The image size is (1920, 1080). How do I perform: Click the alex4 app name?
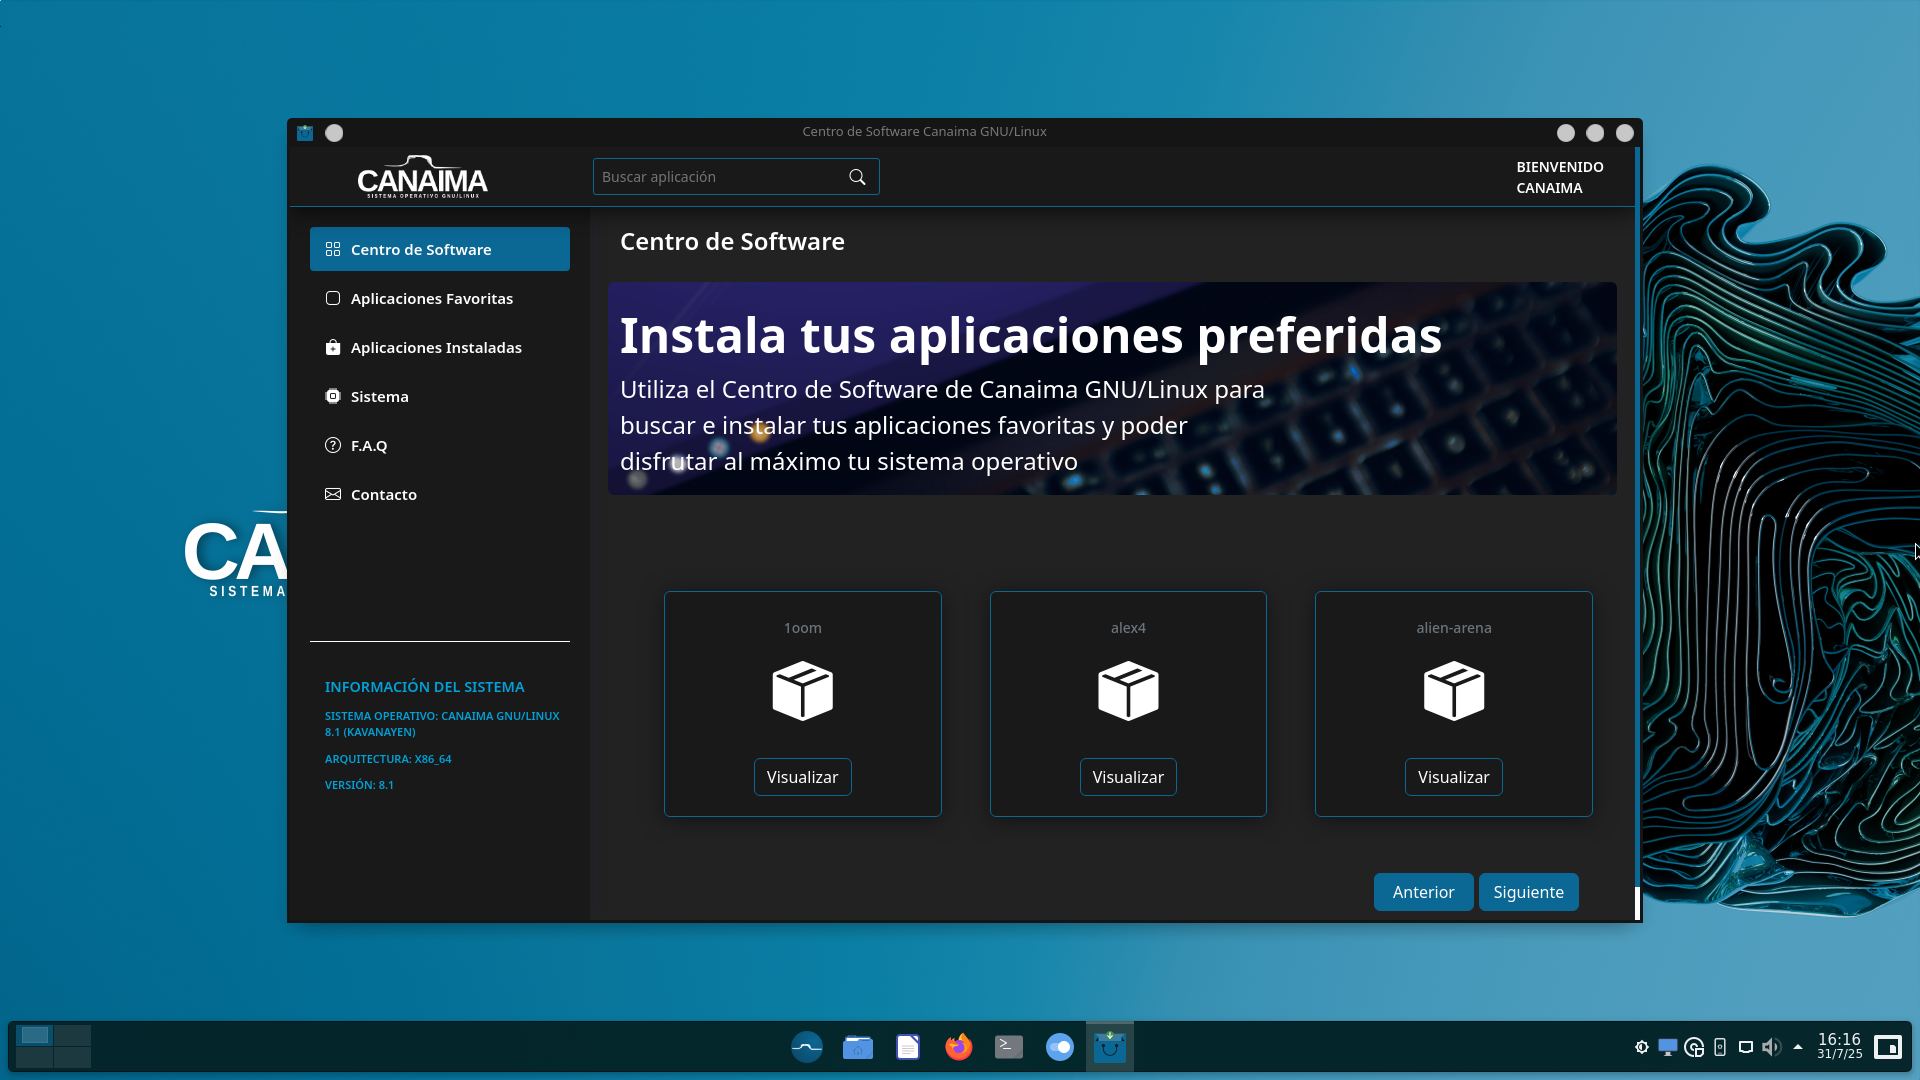(1128, 628)
